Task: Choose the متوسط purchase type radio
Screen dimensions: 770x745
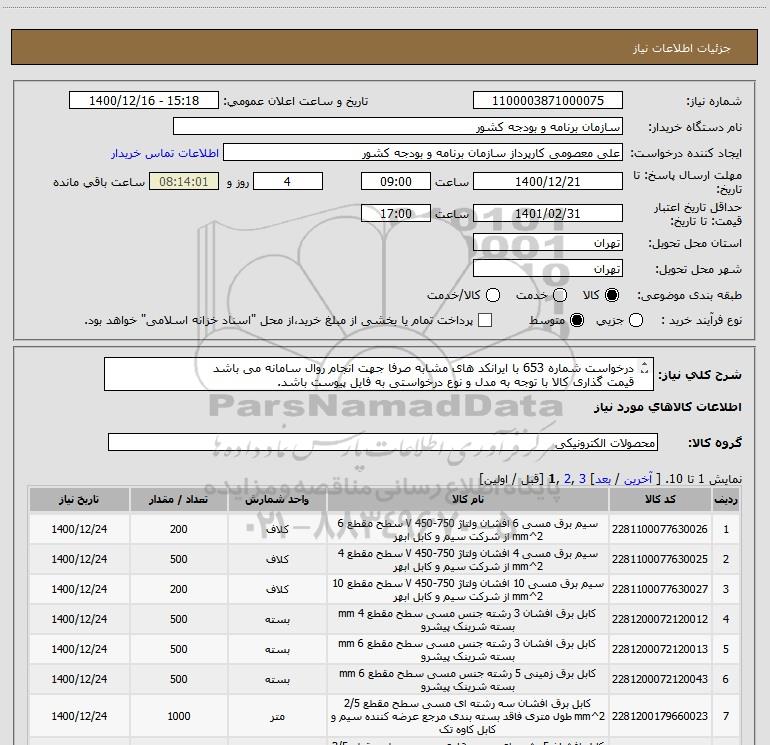Action: click(x=577, y=320)
